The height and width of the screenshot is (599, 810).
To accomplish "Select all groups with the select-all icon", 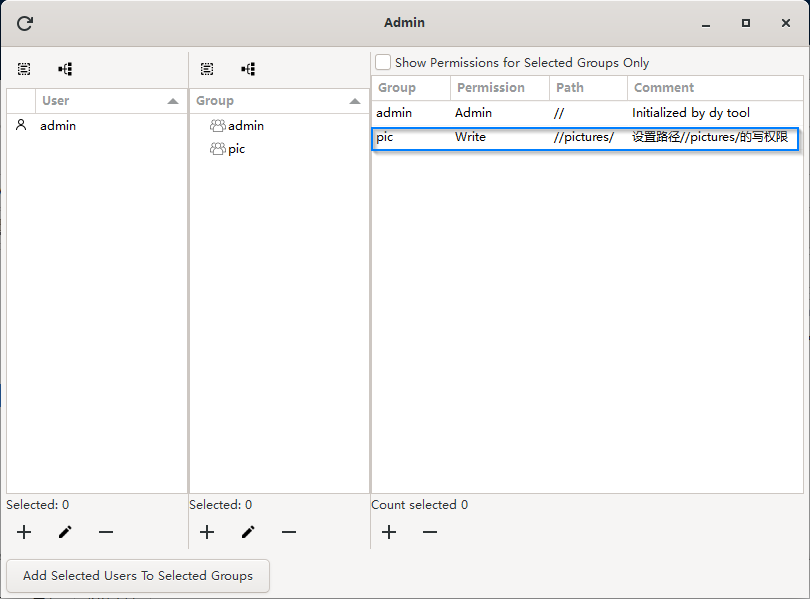I will click(207, 69).
